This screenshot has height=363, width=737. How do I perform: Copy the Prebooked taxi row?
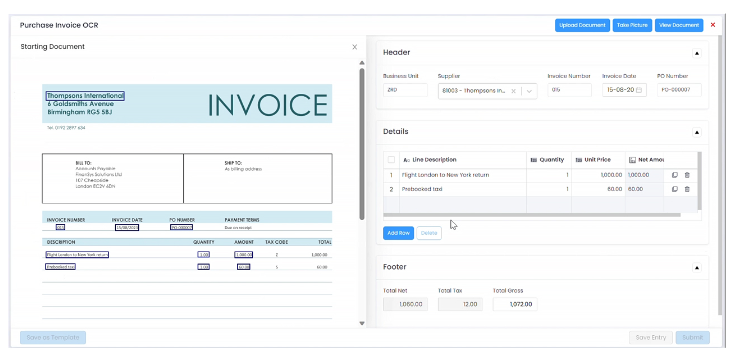click(x=674, y=189)
